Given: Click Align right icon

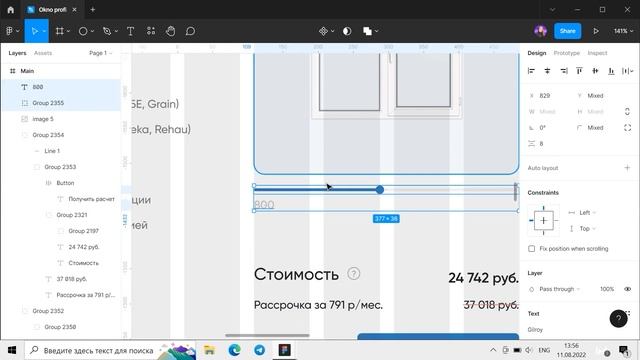Looking at the screenshot, I should [x=564, y=71].
